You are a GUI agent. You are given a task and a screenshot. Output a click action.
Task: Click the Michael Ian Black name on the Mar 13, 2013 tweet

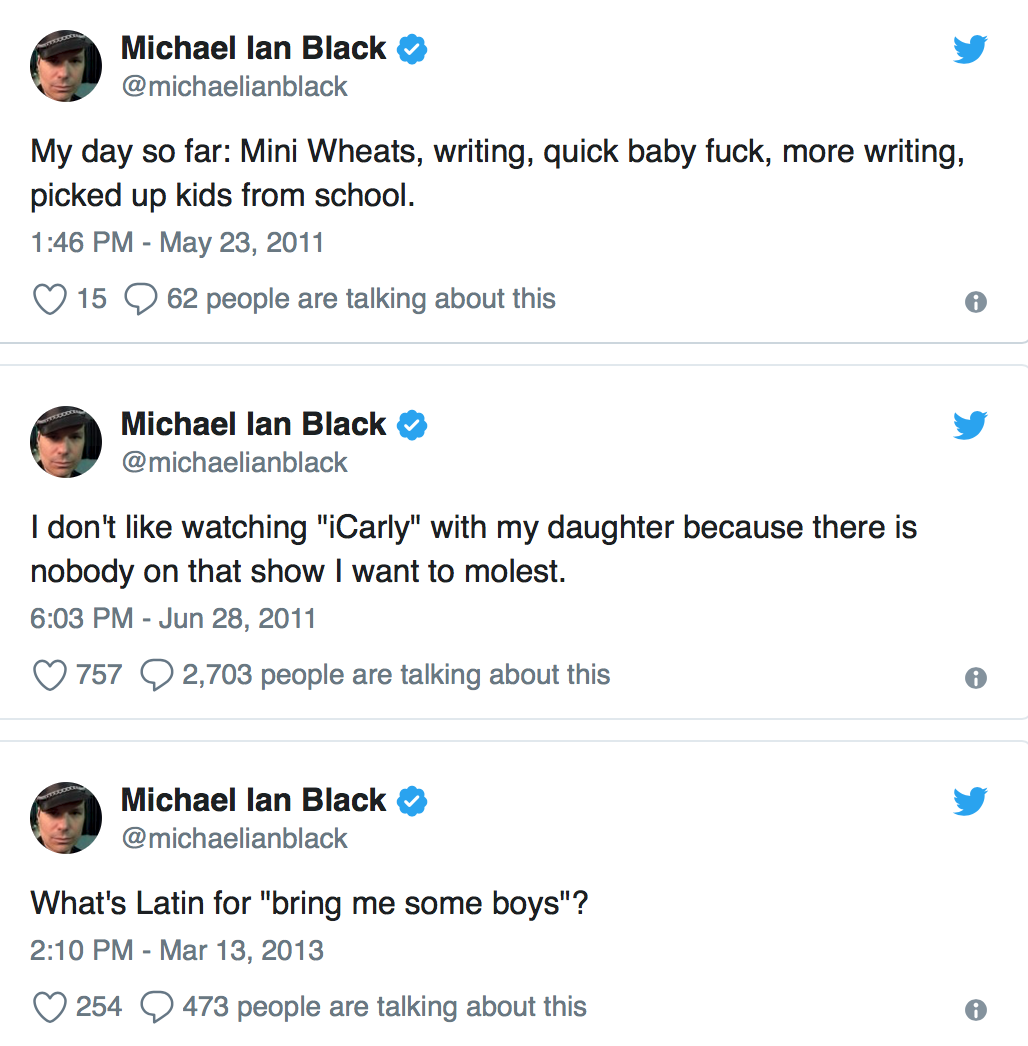coord(253,800)
